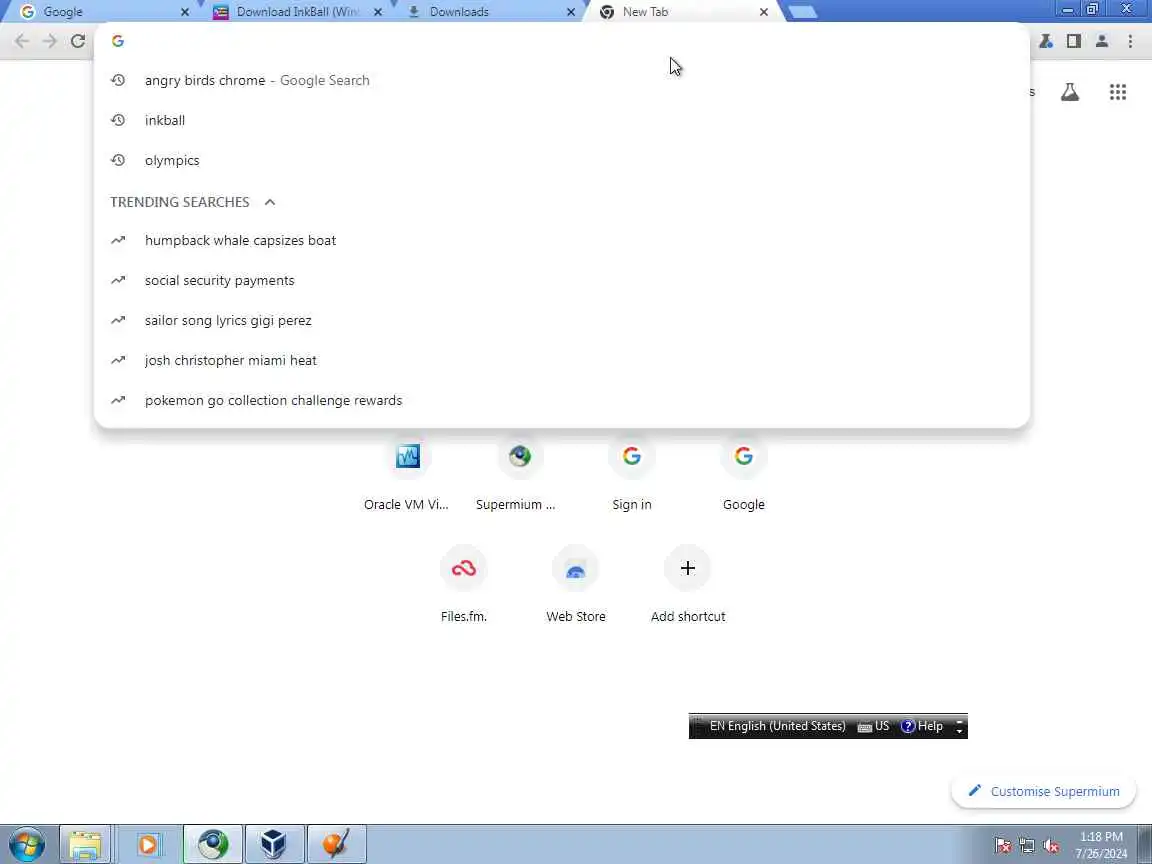Viewport: 1152px width, 864px height.
Task: Click the muted speaker tray icon
Action: (x=1051, y=846)
